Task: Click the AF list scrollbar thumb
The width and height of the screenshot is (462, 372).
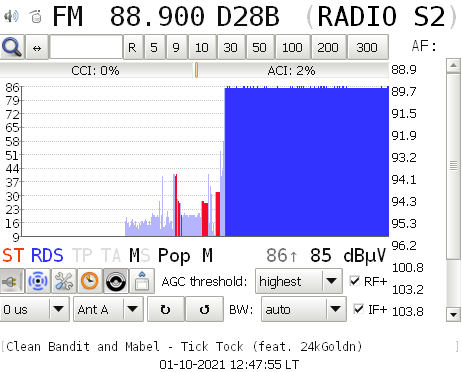Action: tap(453, 166)
